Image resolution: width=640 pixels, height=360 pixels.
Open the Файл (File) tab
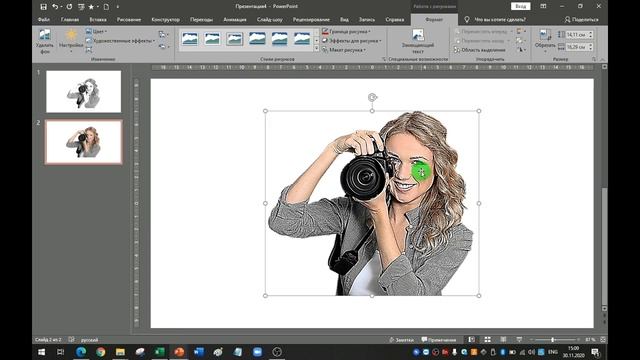coord(44,19)
